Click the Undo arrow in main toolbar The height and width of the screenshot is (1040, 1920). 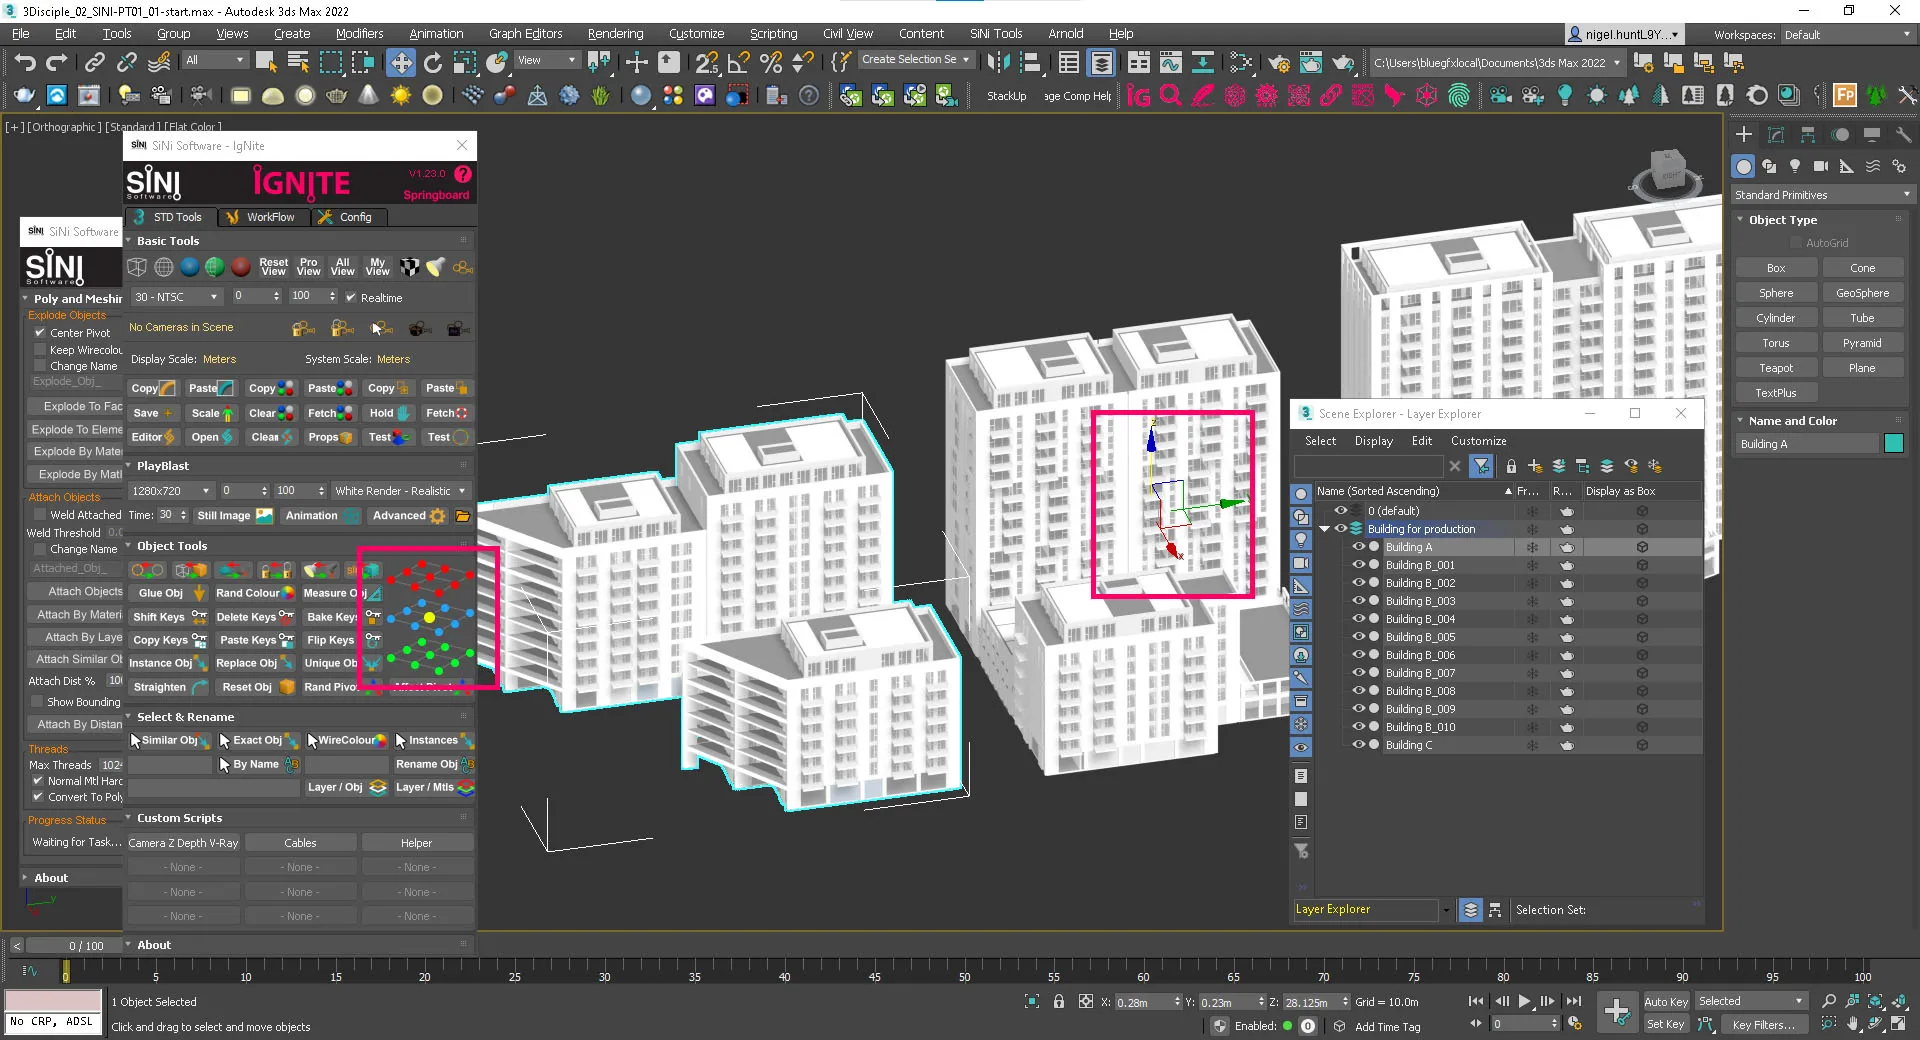25,63
